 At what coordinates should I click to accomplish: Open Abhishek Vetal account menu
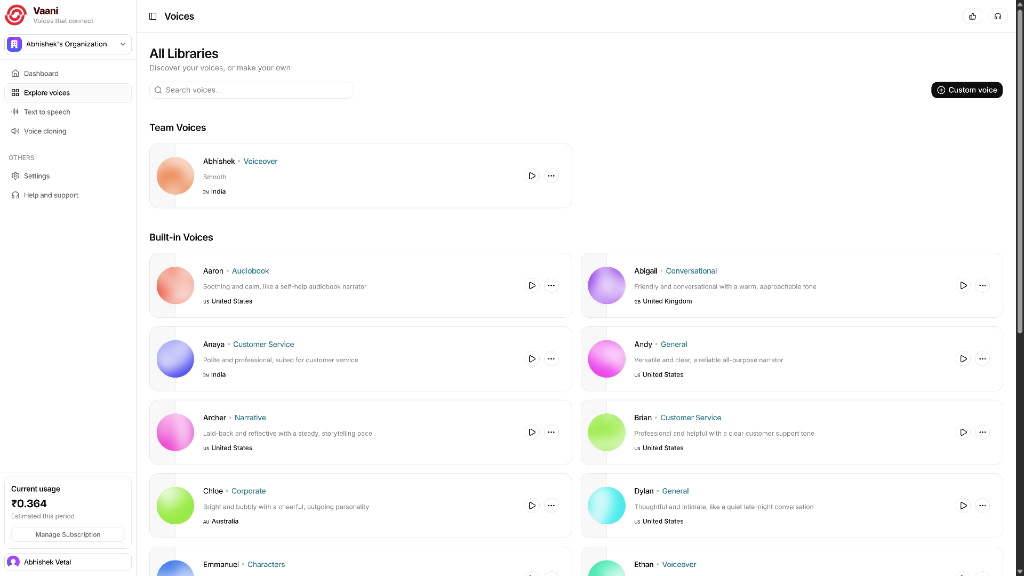pos(68,562)
